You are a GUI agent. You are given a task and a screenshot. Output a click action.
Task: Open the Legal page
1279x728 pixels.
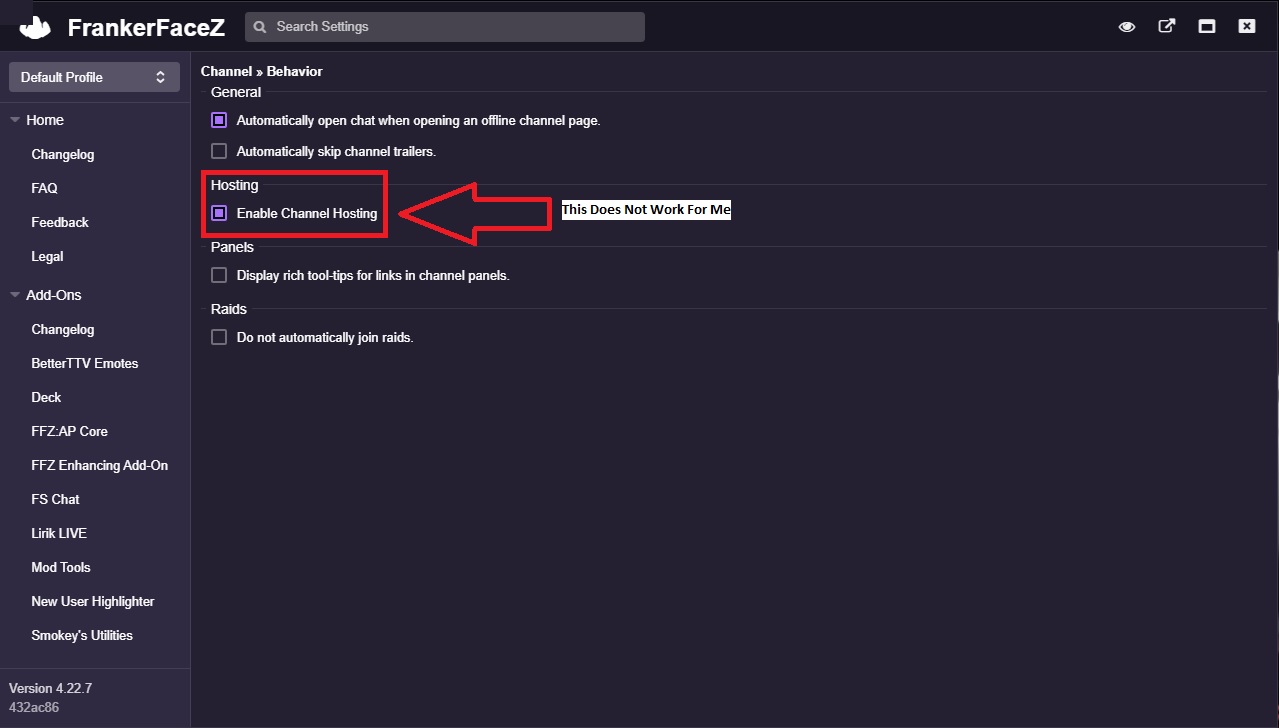pos(47,256)
